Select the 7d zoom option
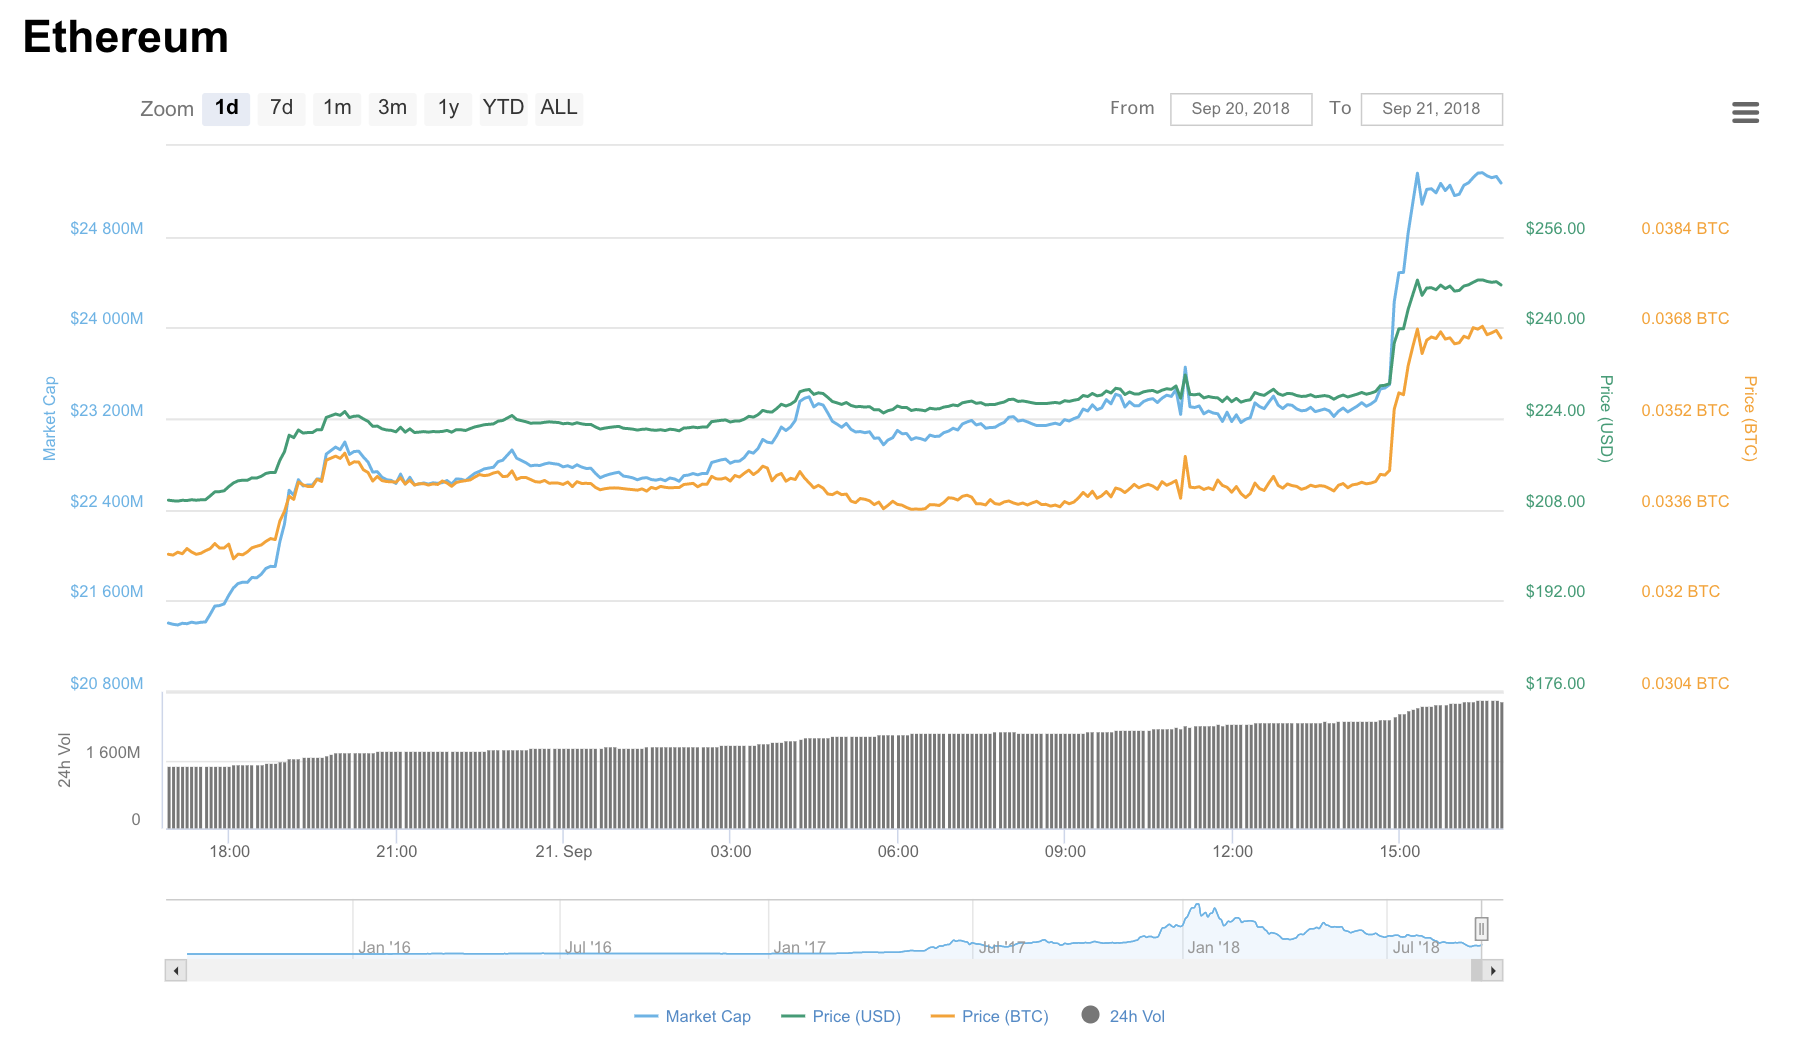This screenshot has width=1798, height=1050. click(281, 108)
